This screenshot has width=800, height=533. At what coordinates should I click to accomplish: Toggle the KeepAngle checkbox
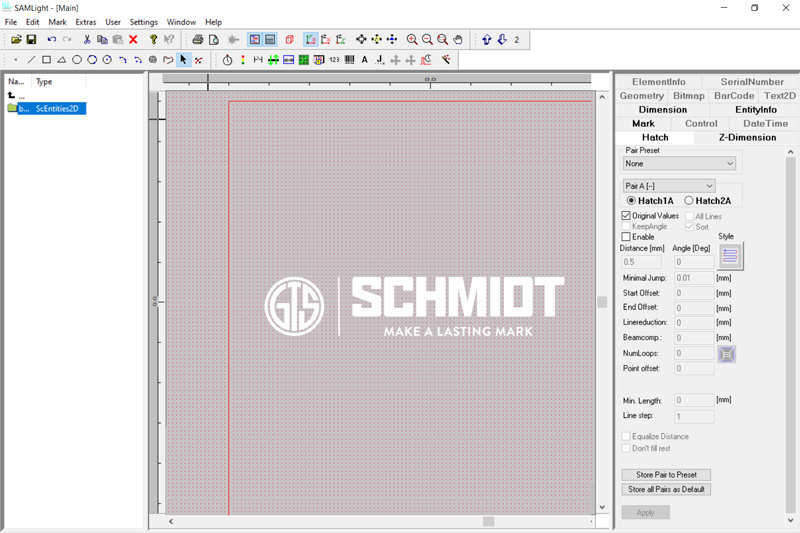pos(626,226)
